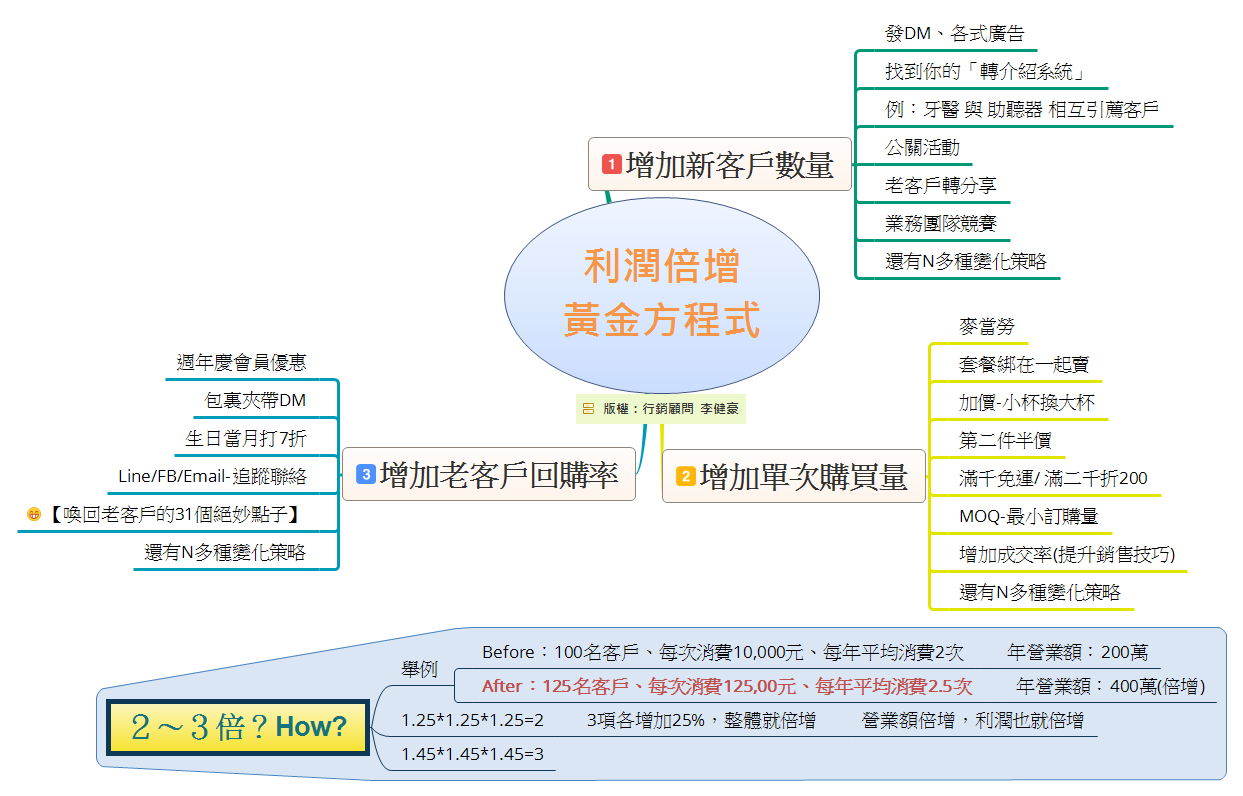Click subtopic 發DM、各式廣告
Image resolution: width=1243 pixels, height=796 pixels.
955,34
